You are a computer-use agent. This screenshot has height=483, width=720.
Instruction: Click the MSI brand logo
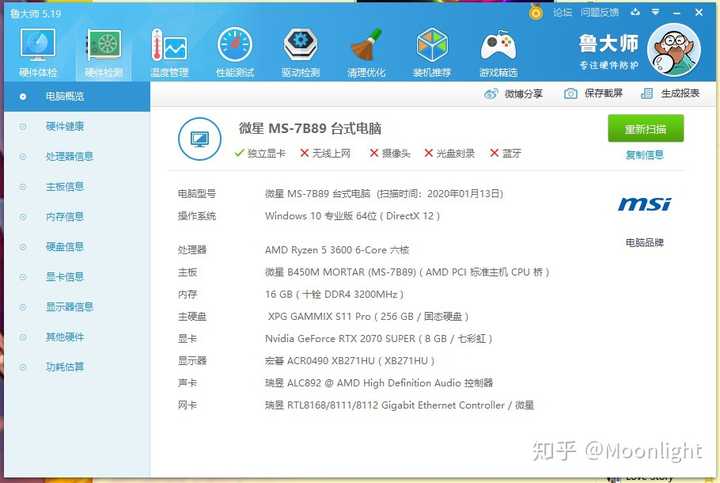(x=644, y=204)
